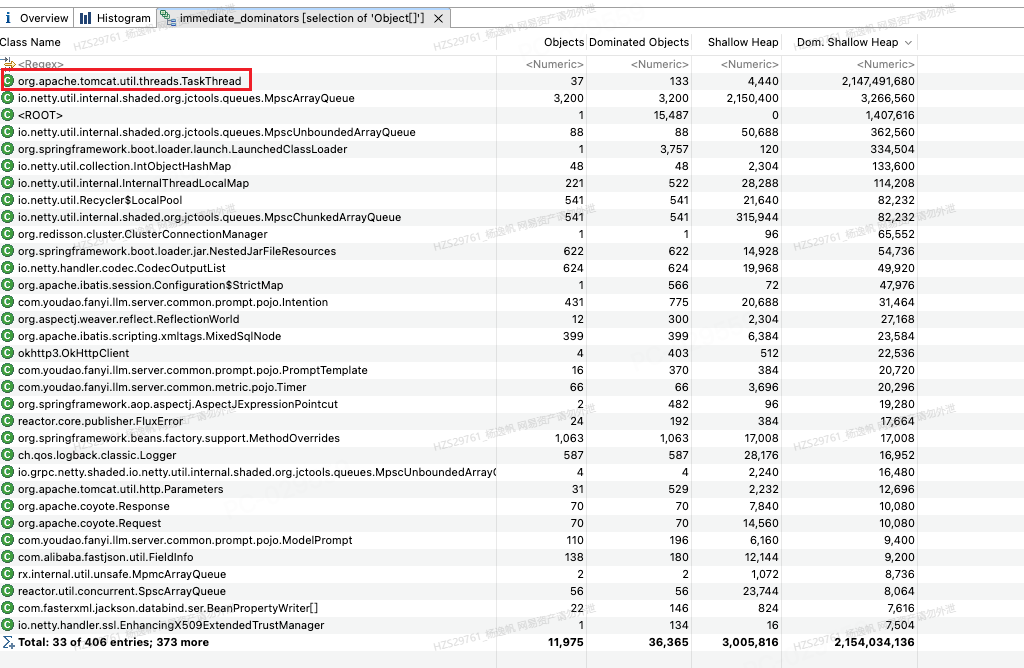Expand Total: 33 of 406 entries row
The height and width of the screenshot is (668, 1024).
click(458, 642)
